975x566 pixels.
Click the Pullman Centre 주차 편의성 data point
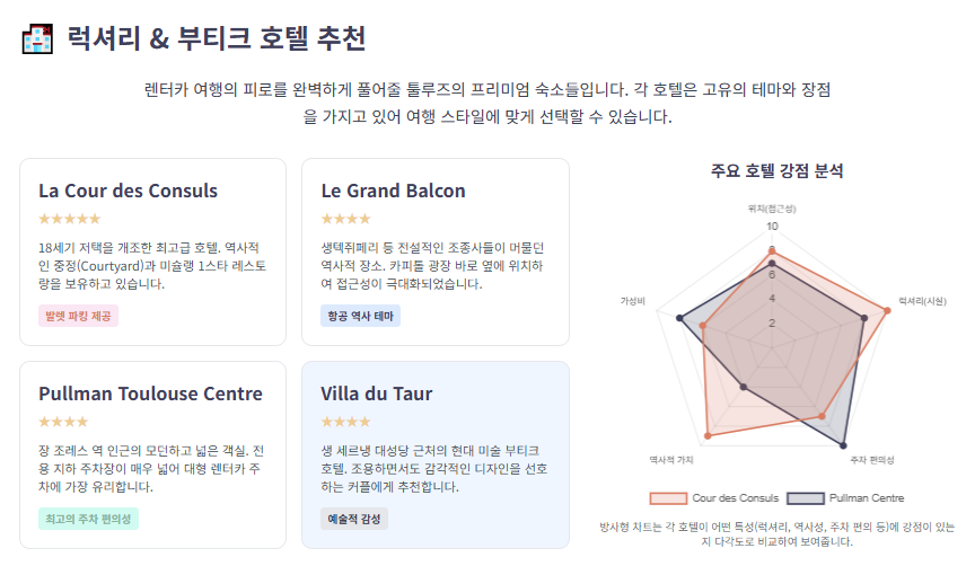843,445
